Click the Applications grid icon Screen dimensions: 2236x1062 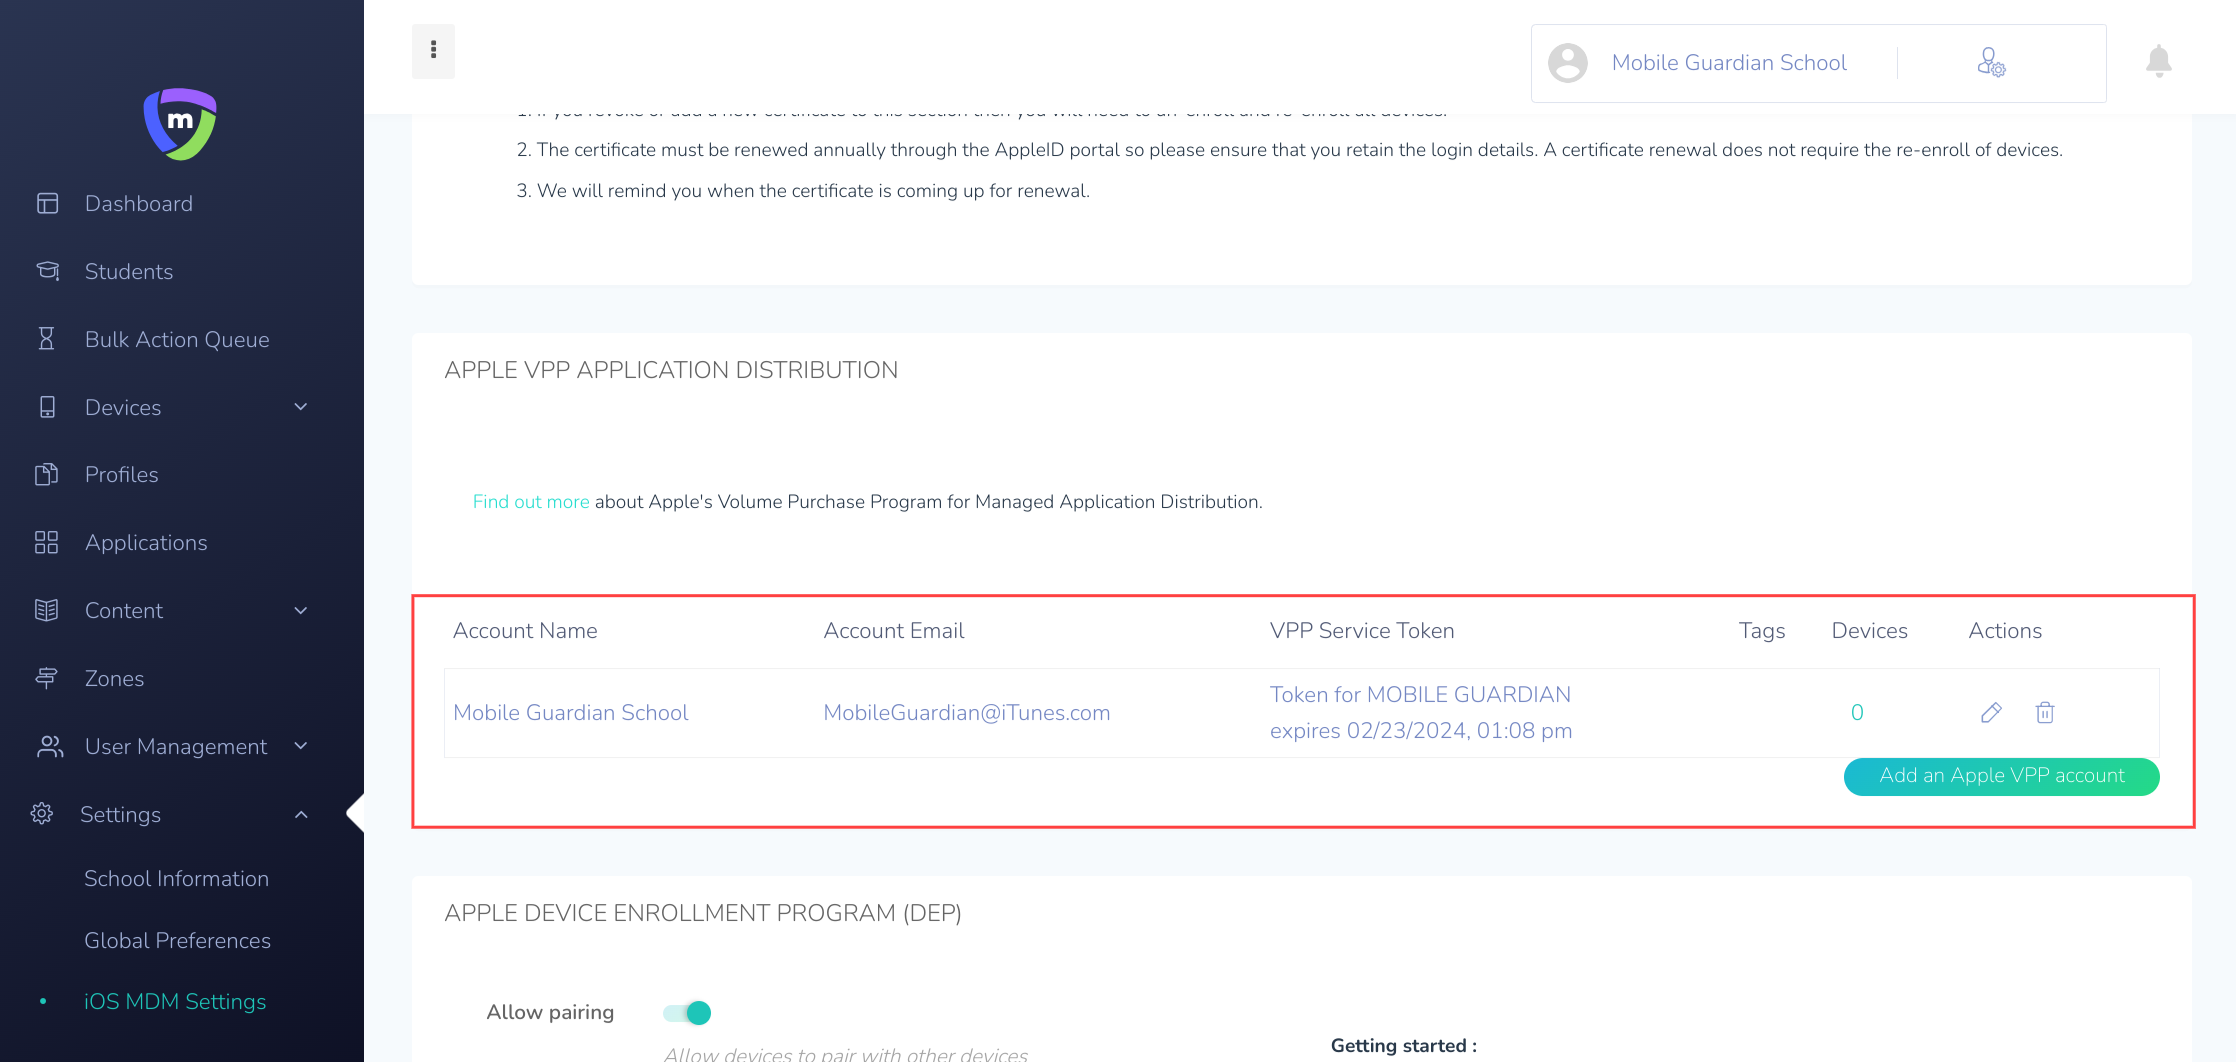(x=47, y=542)
